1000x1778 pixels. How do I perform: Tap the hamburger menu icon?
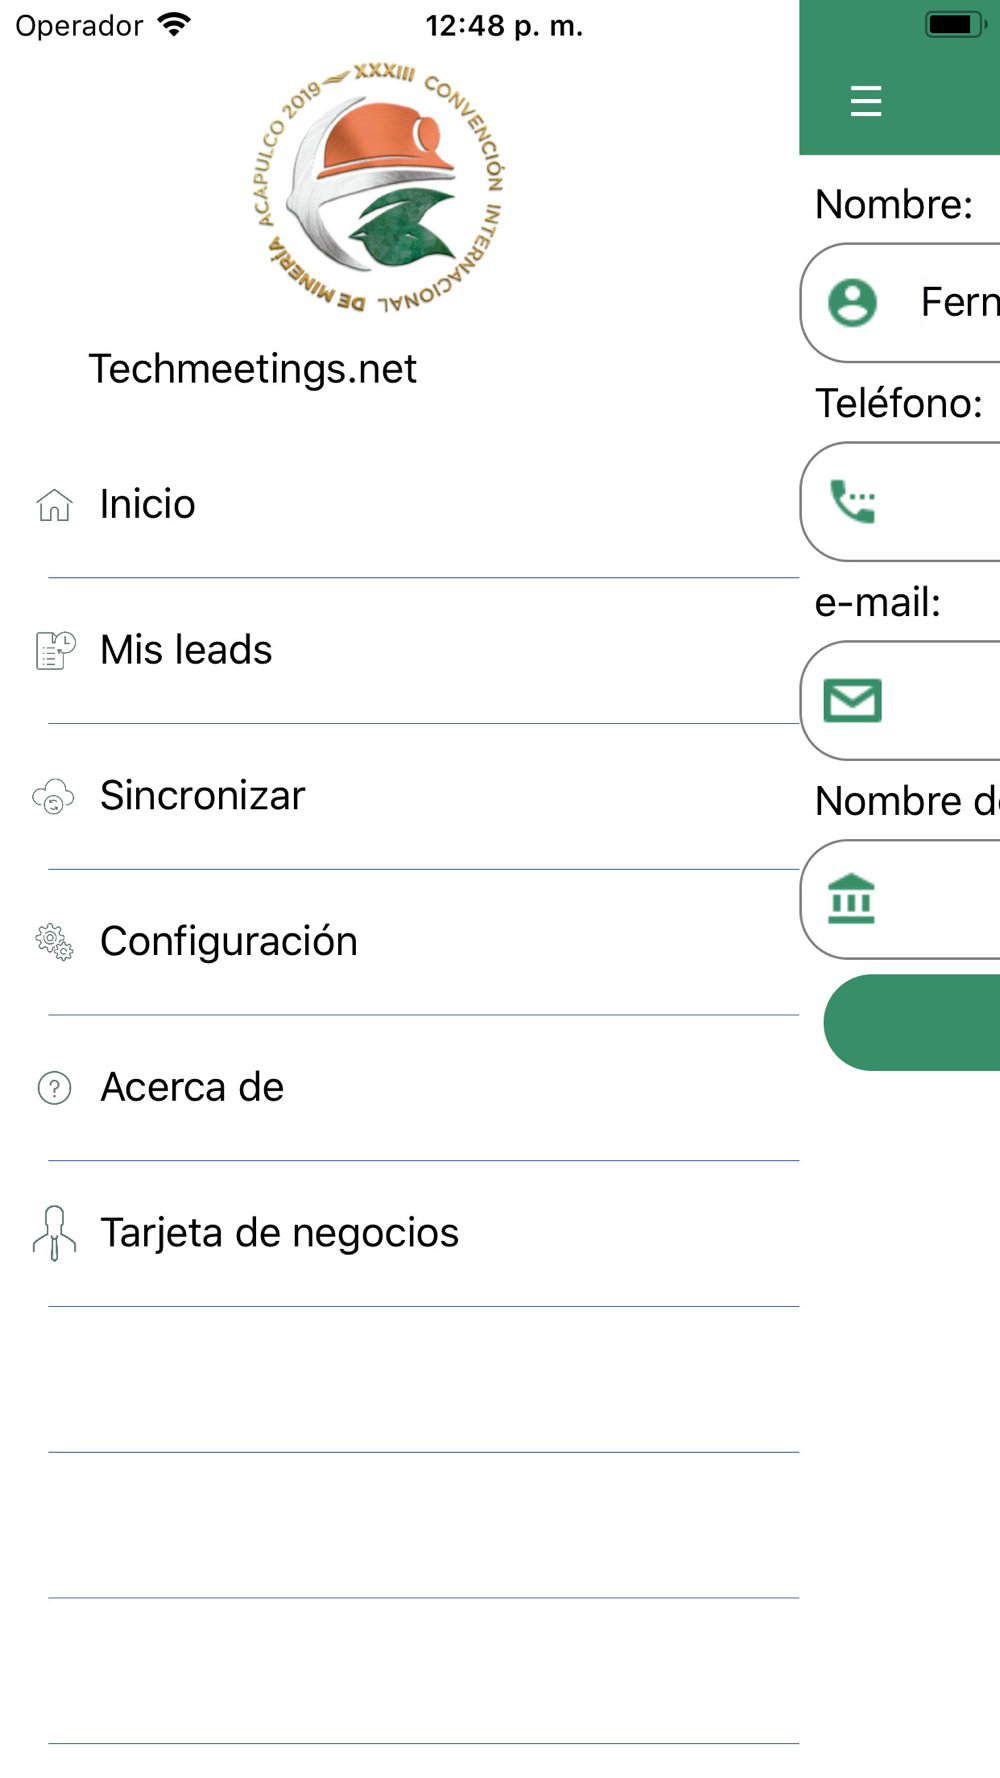[866, 101]
